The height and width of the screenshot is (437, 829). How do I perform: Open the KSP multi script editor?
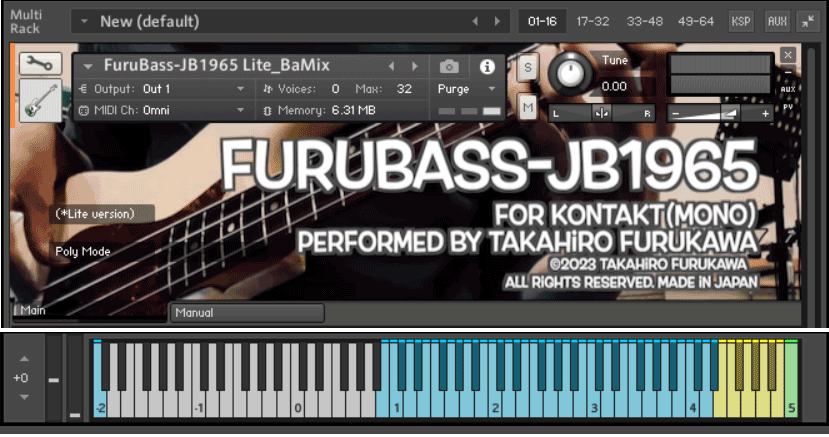coord(741,21)
